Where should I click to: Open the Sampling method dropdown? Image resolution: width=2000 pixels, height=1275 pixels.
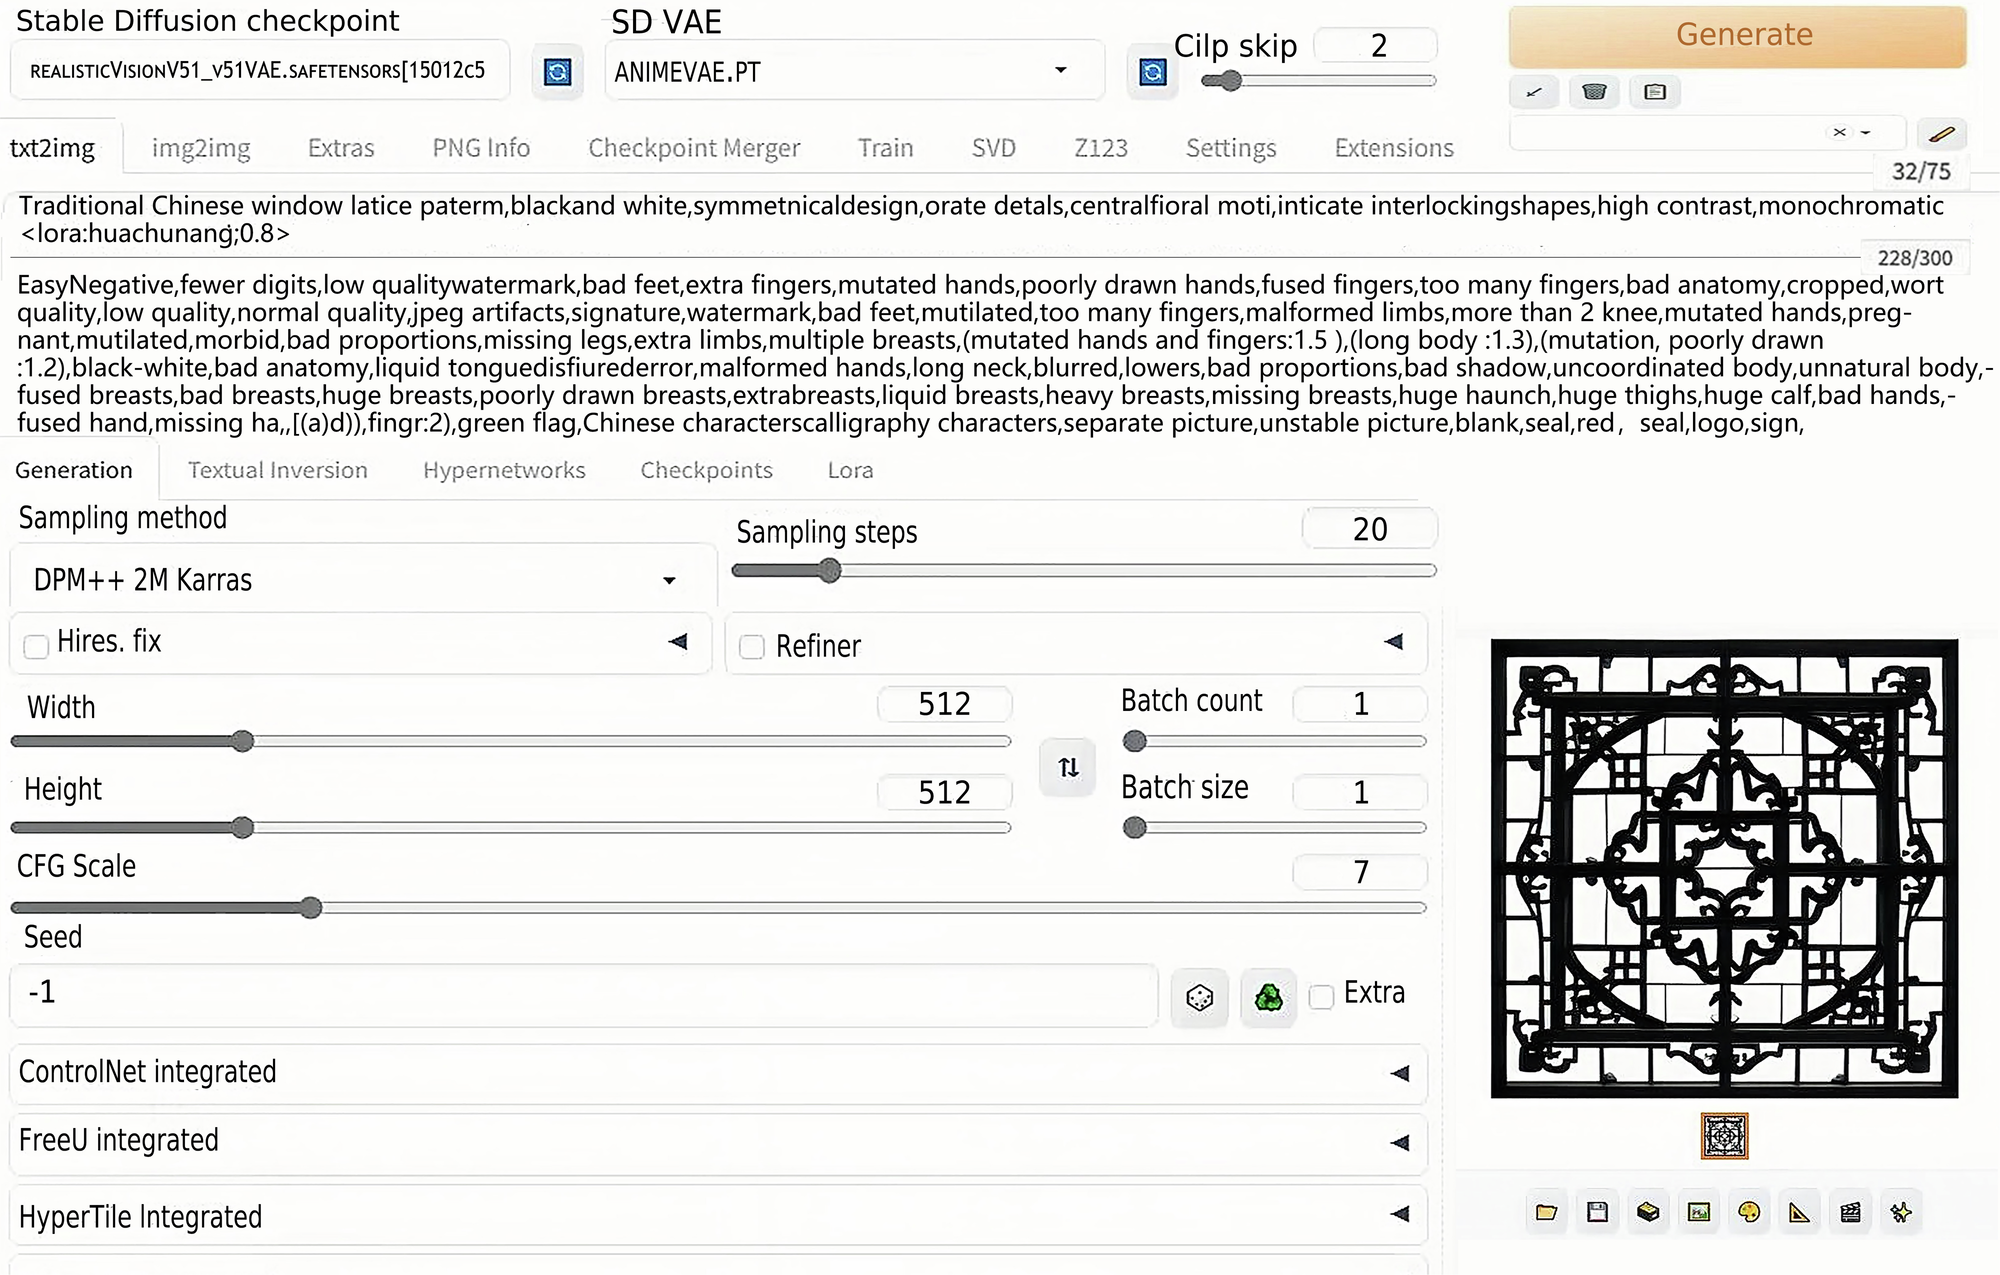point(363,580)
